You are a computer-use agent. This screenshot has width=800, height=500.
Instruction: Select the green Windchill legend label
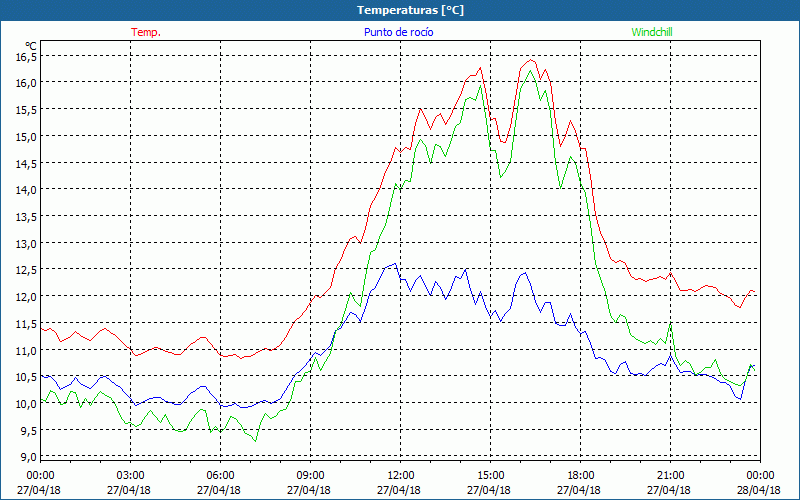[652, 32]
